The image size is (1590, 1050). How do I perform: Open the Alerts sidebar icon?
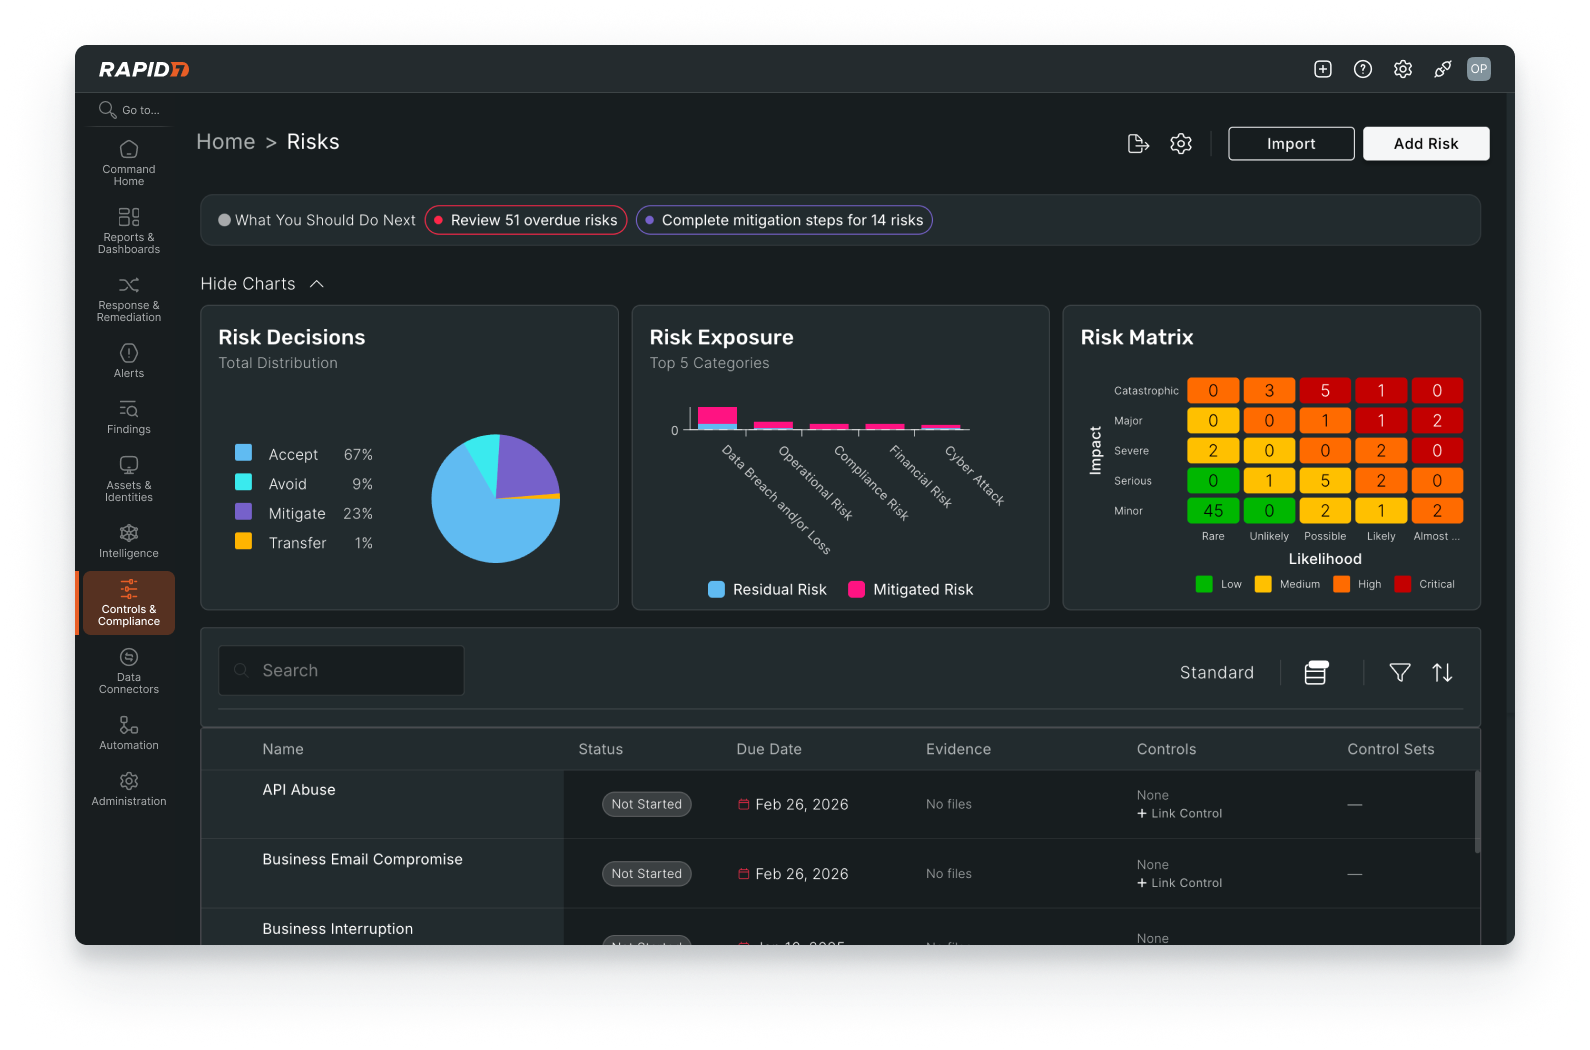128,361
